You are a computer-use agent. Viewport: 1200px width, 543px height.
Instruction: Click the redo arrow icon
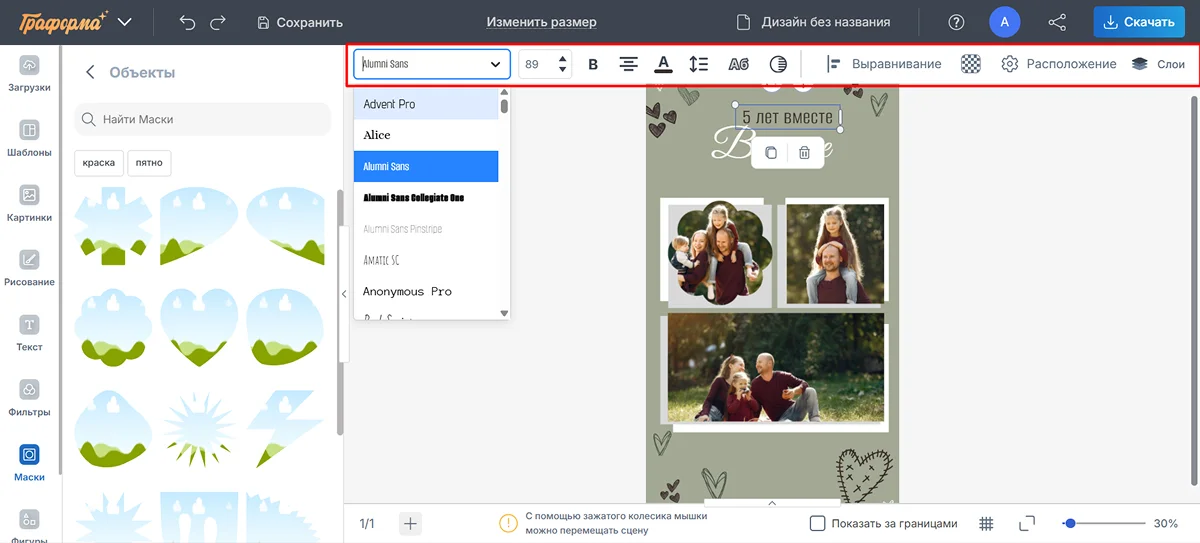click(218, 22)
